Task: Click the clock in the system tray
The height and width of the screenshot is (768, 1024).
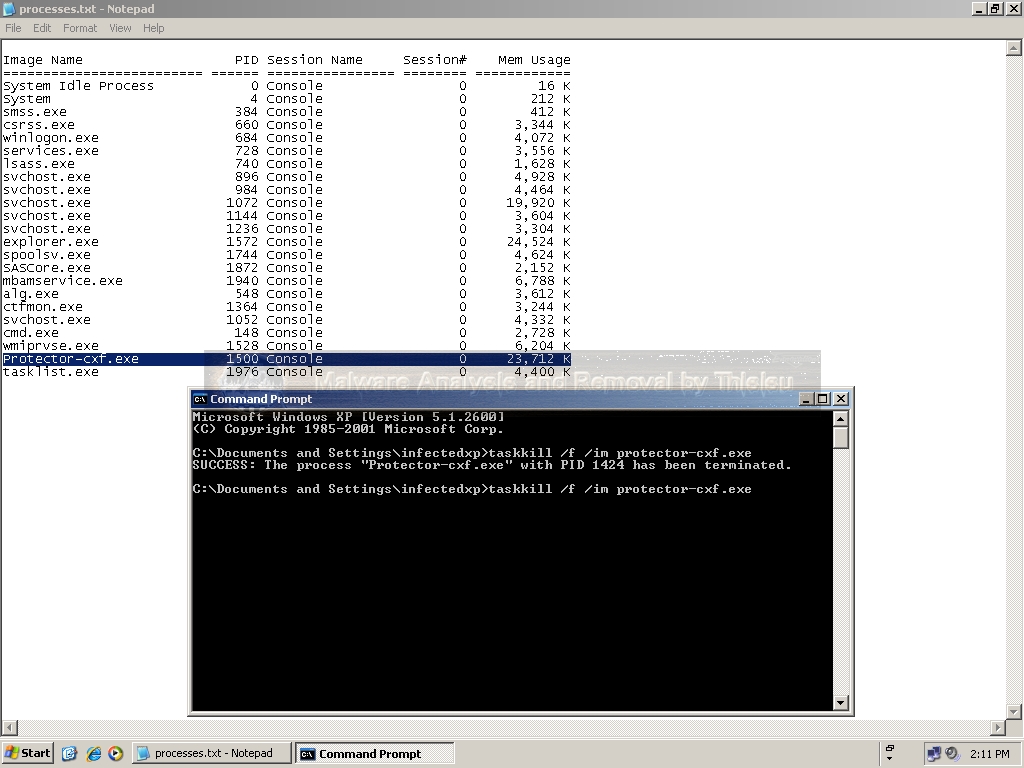Action: click(991, 753)
